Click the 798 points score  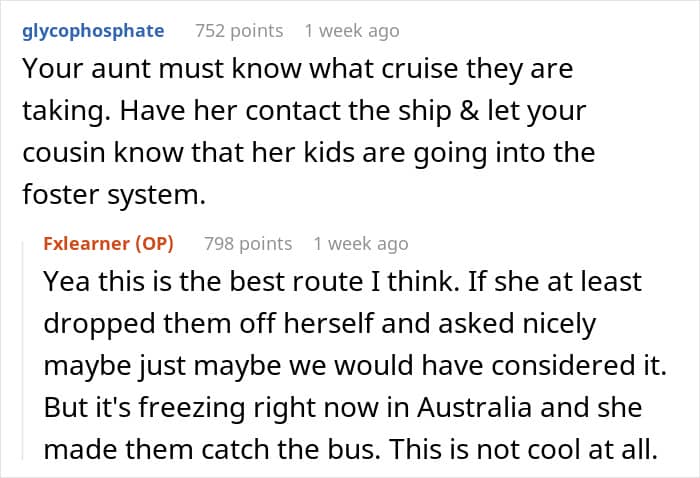248,244
